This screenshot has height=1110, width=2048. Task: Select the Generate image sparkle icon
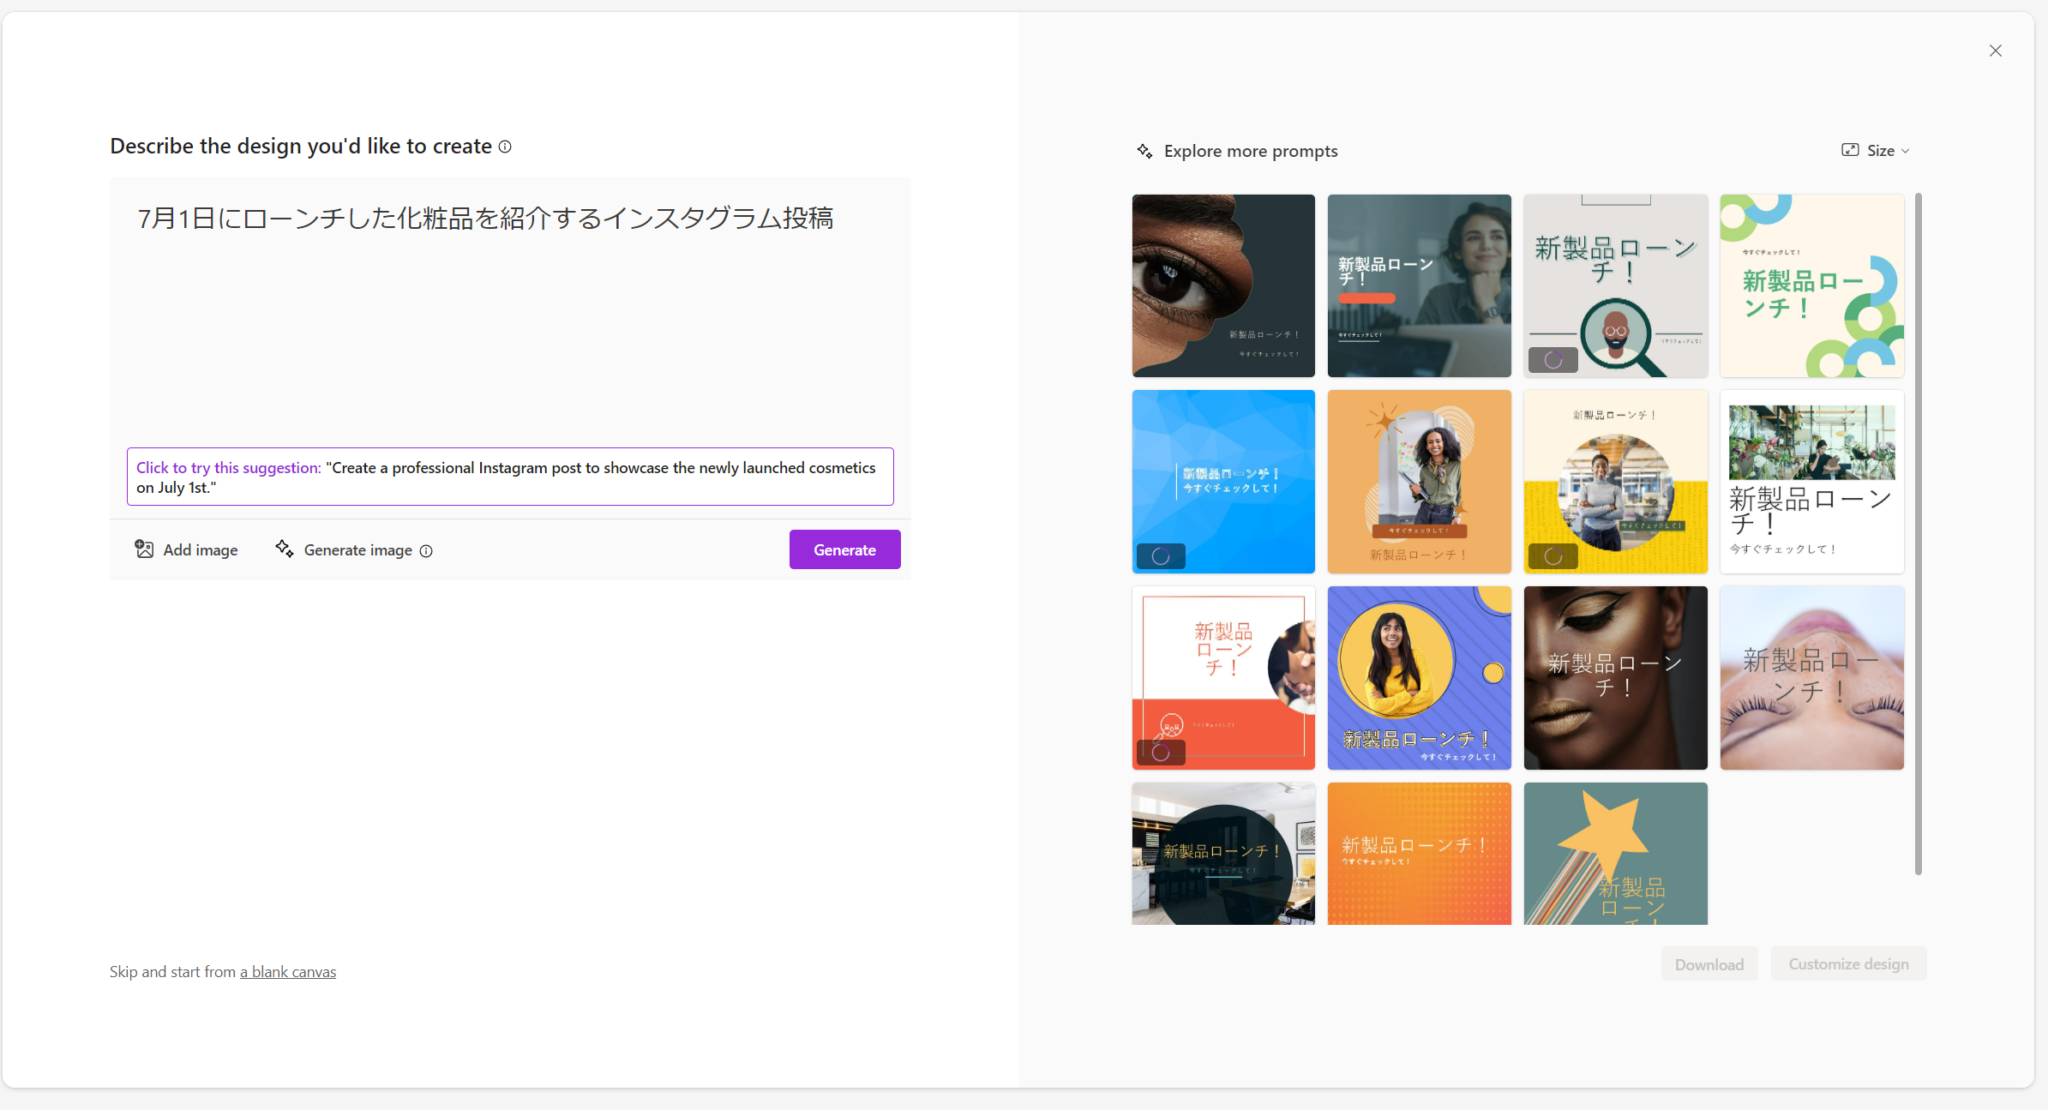[x=284, y=549]
